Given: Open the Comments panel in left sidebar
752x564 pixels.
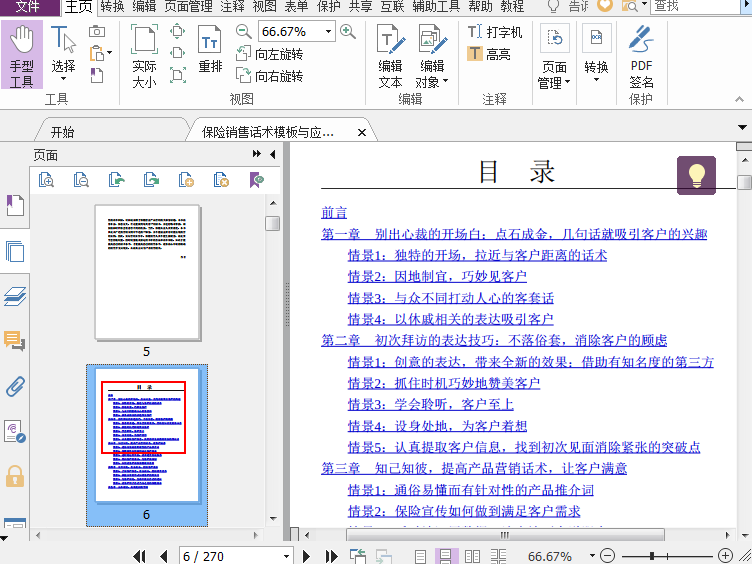Looking at the screenshot, I should click(15, 342).
